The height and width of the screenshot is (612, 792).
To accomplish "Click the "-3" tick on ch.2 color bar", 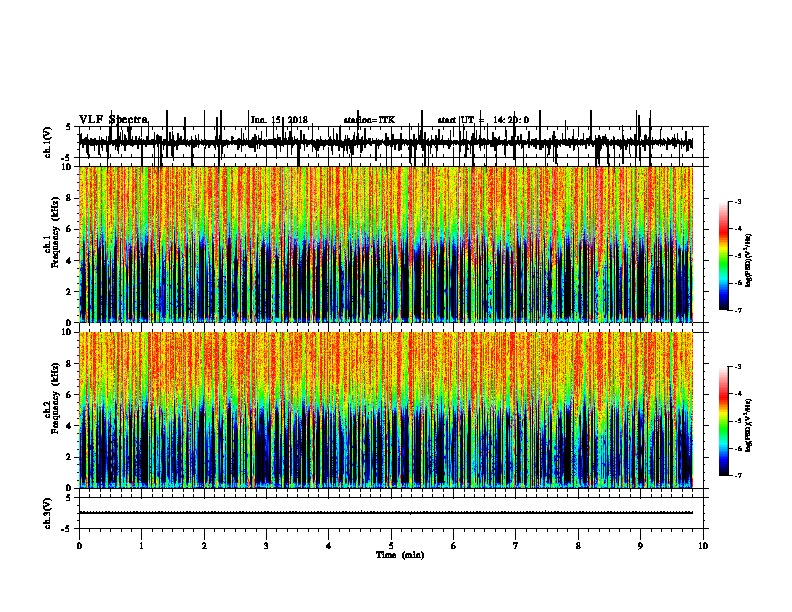I will pos(738,367).
